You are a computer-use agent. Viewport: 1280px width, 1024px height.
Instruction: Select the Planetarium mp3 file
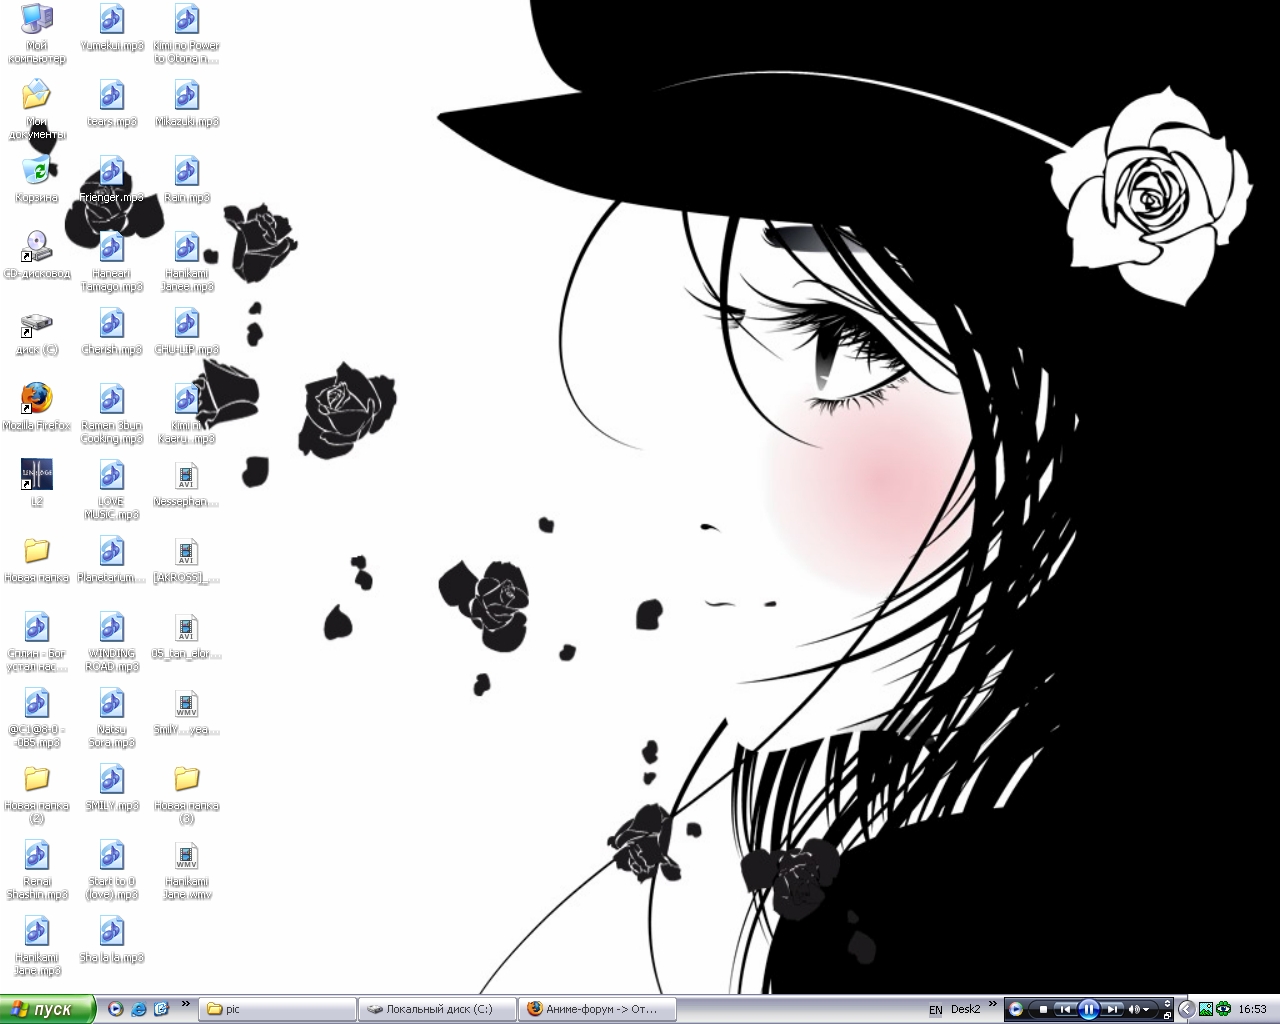112,559
